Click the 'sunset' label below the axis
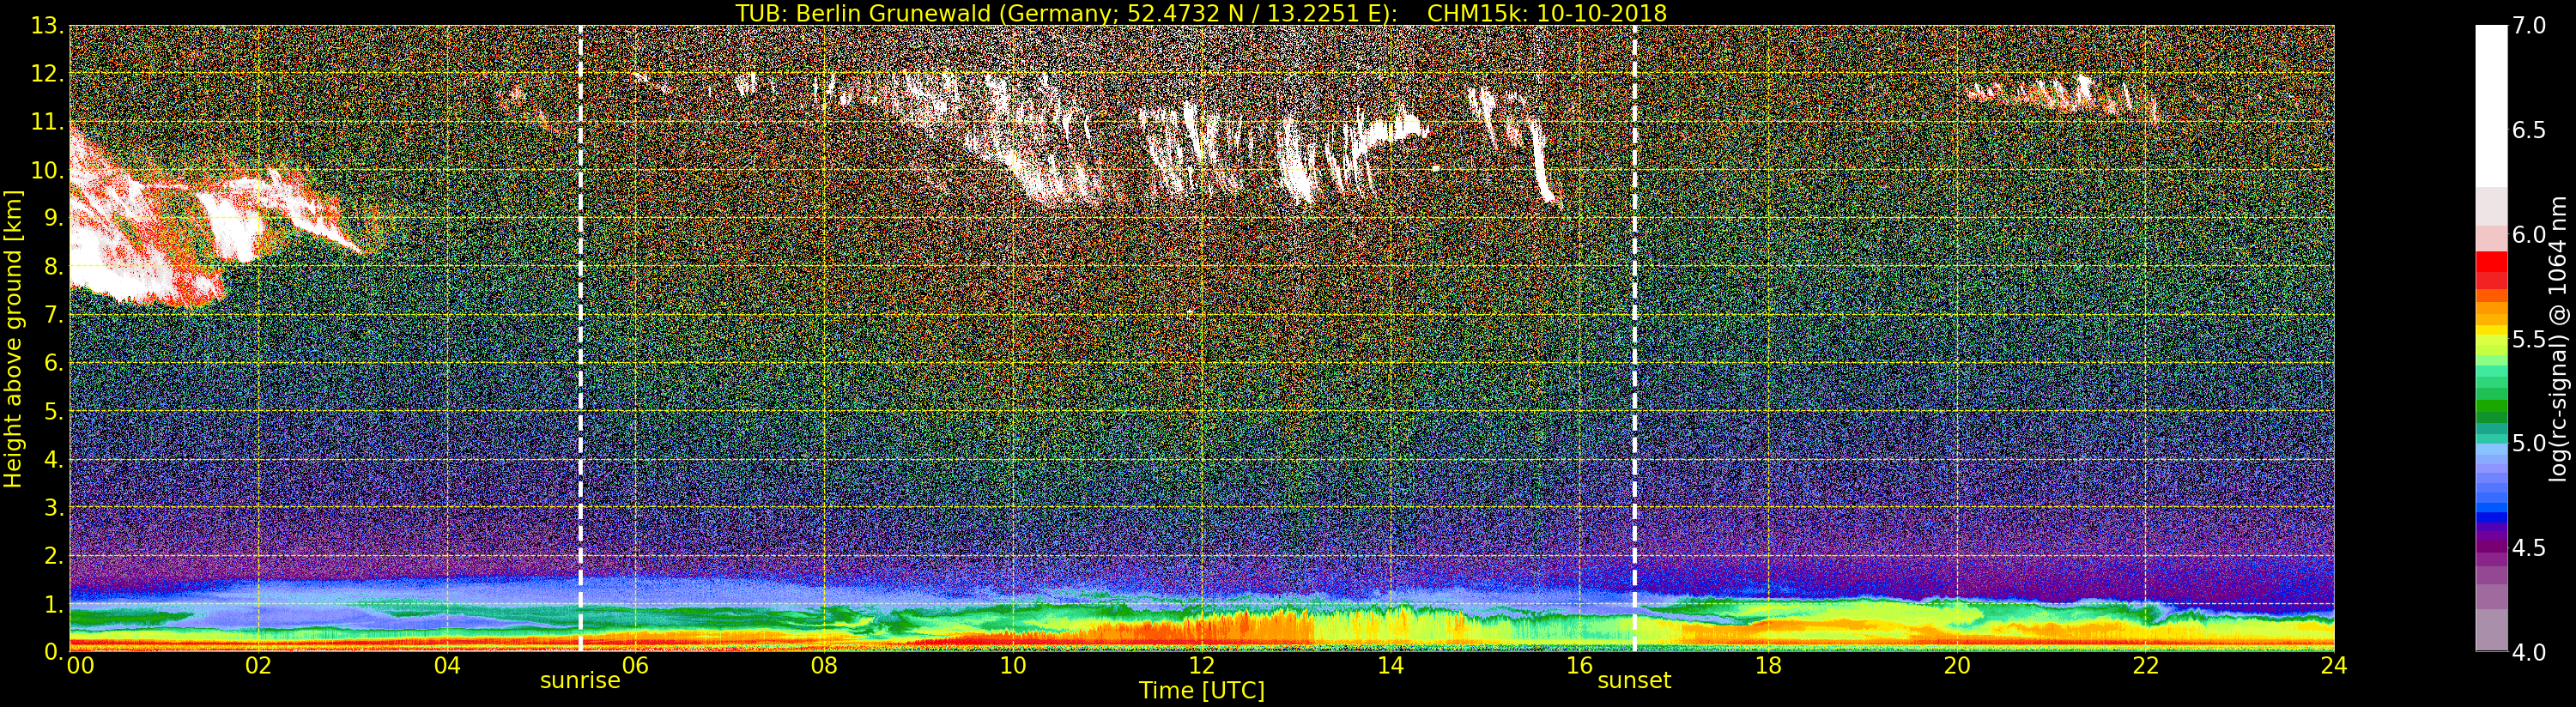 click(x=1634, y=681)
